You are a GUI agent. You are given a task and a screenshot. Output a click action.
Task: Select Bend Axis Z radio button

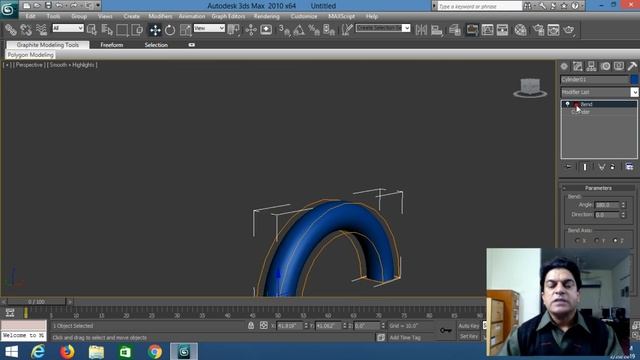tap(615, 241)
